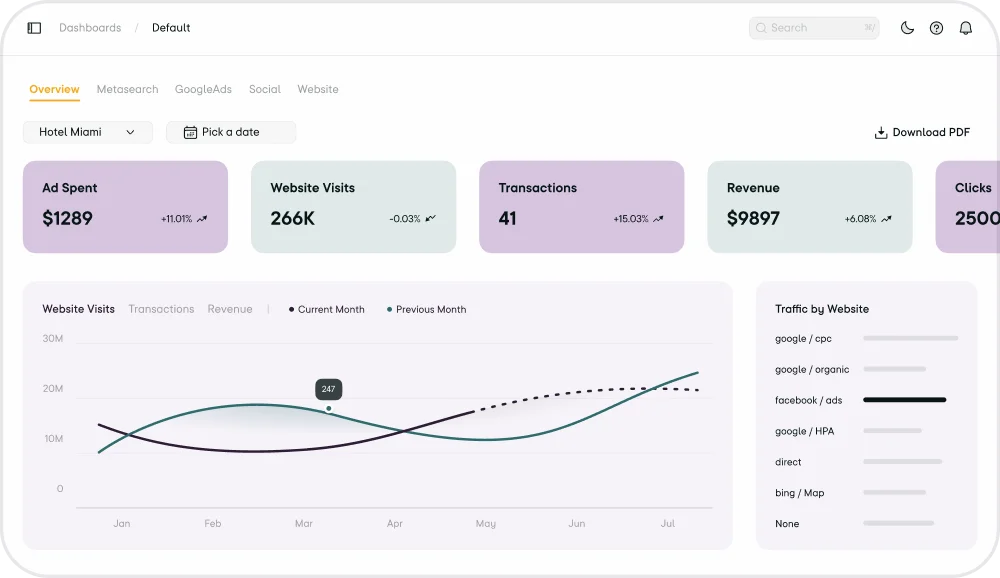Open the Transactions metric card

pos(582,207)
